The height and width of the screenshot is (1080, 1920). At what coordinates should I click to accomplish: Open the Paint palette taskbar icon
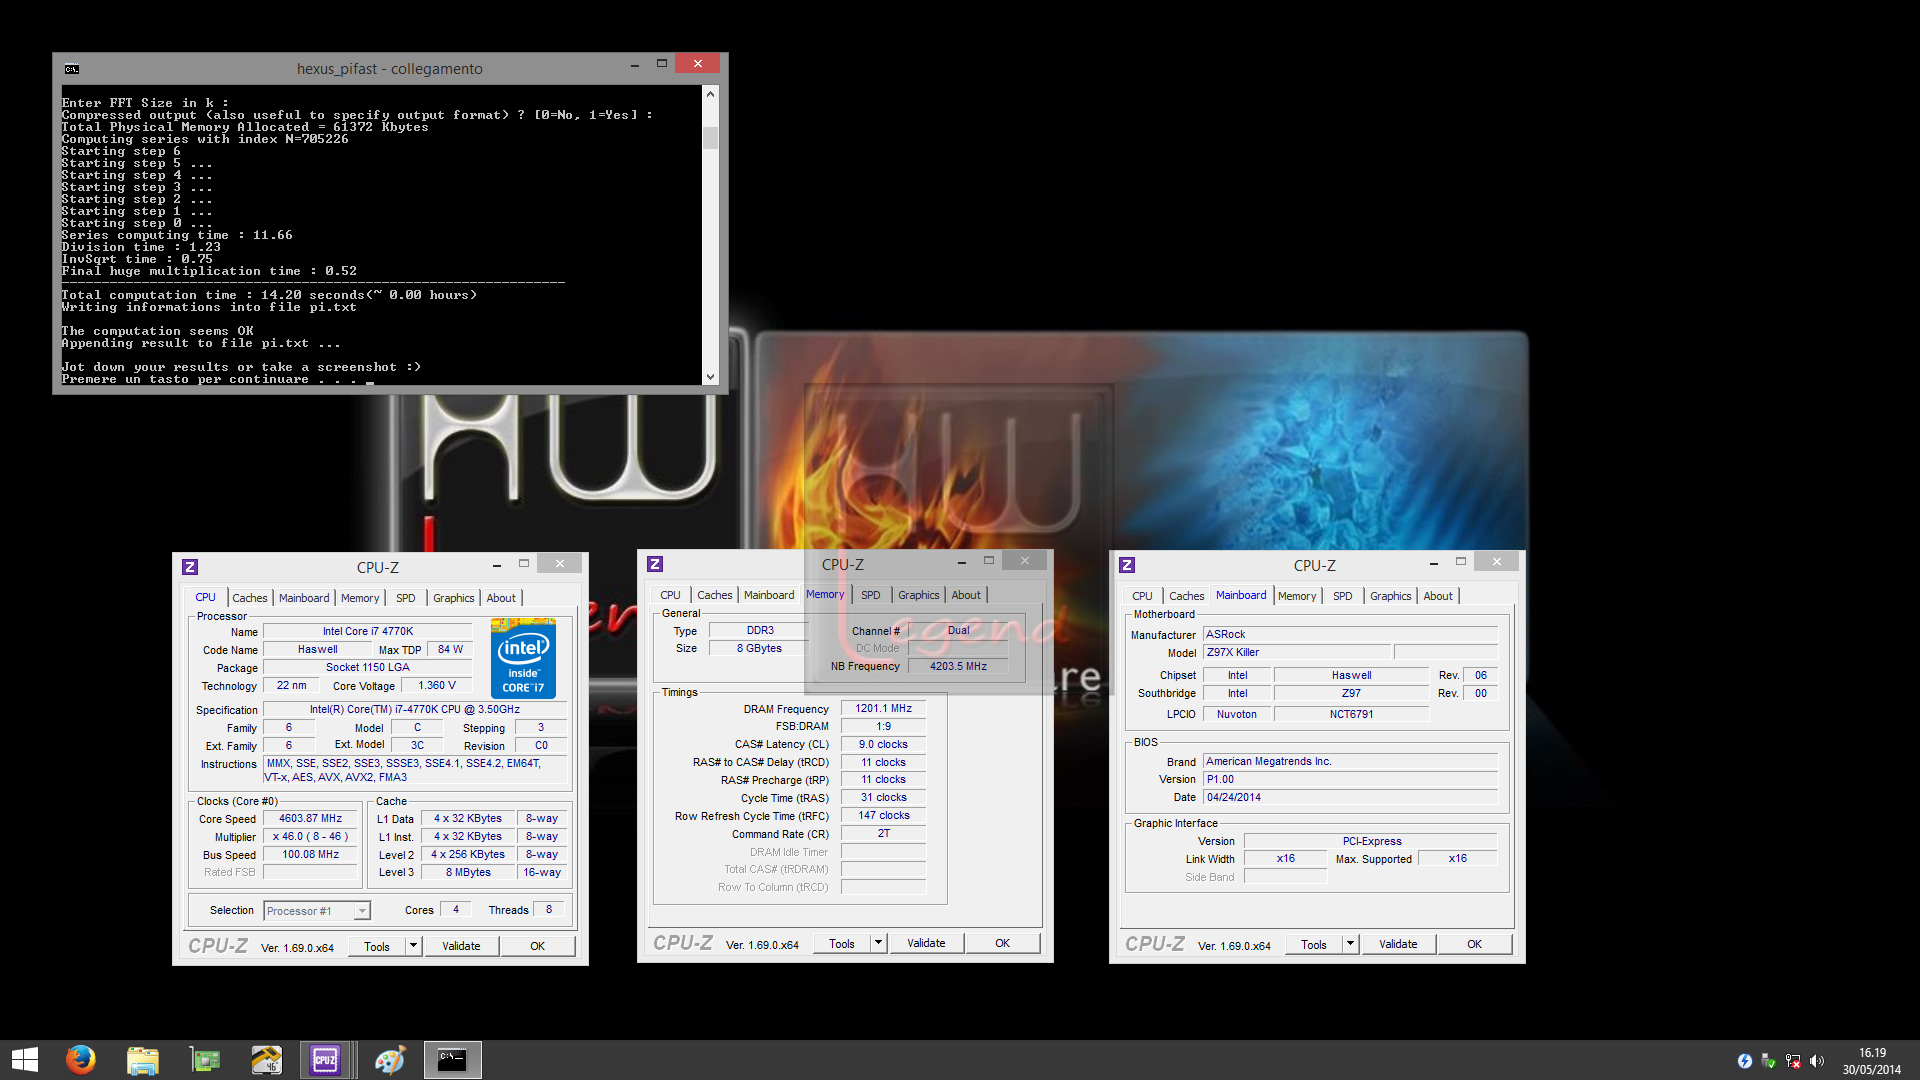coord(390,1060)
